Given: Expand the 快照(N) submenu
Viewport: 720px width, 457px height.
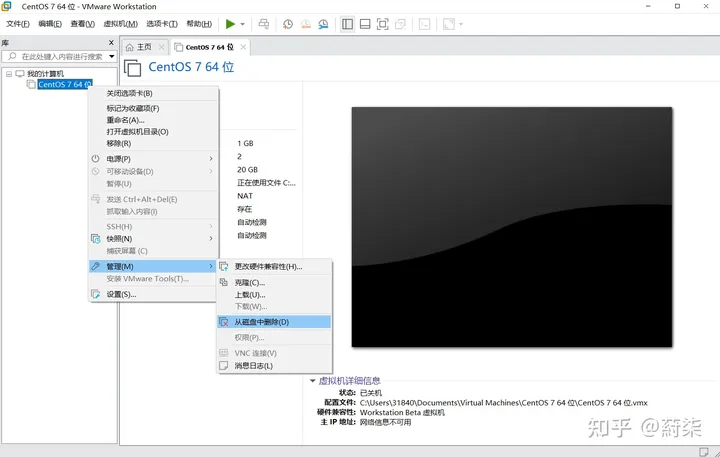Looking at the screenshot, I should coord(152,239).
